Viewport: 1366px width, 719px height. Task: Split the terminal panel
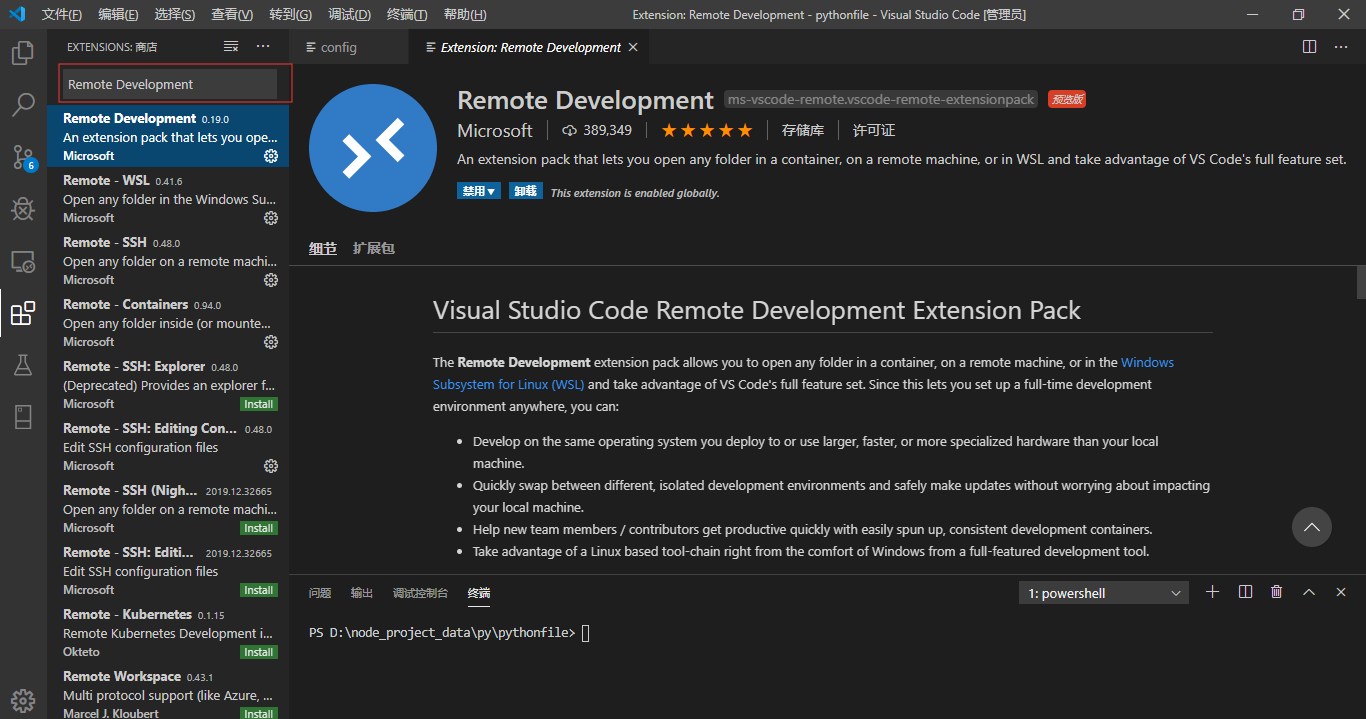point(1245,592)
